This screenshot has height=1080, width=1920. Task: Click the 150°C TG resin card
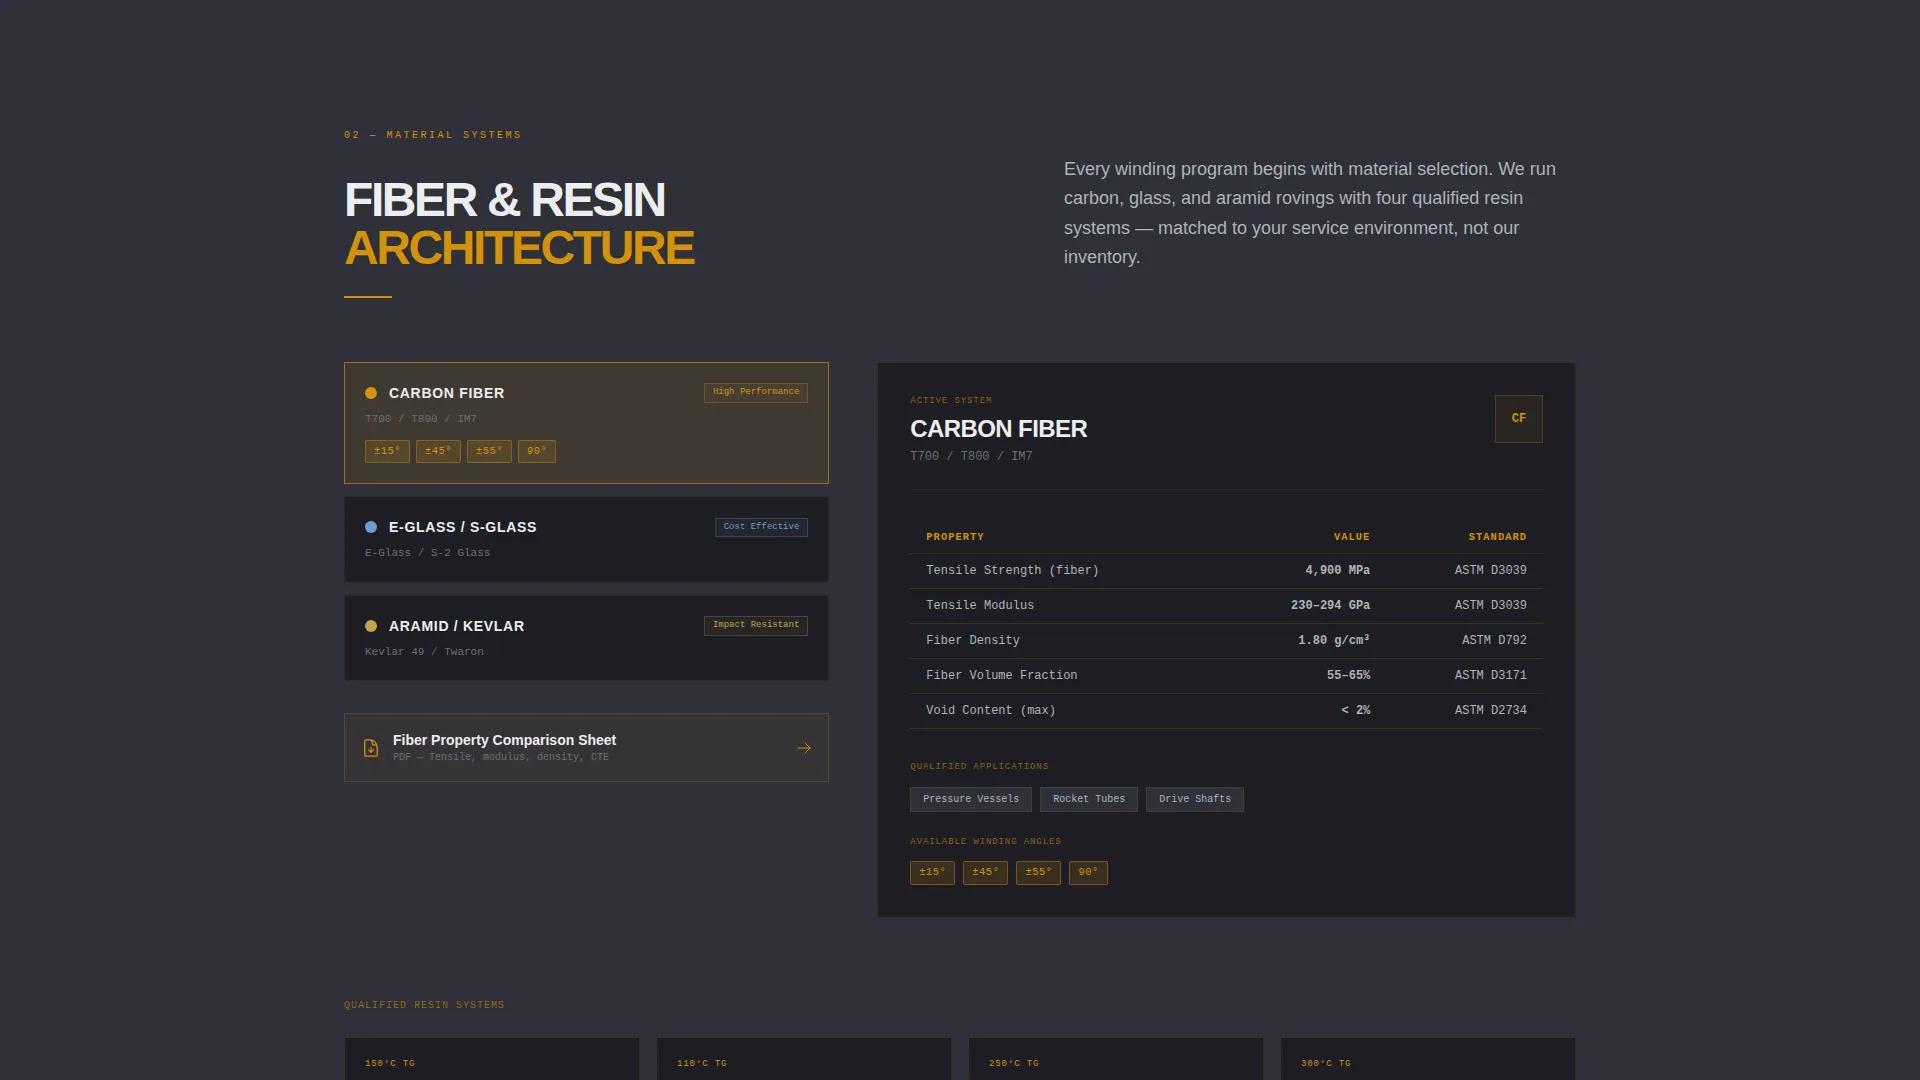(492, 1059)
